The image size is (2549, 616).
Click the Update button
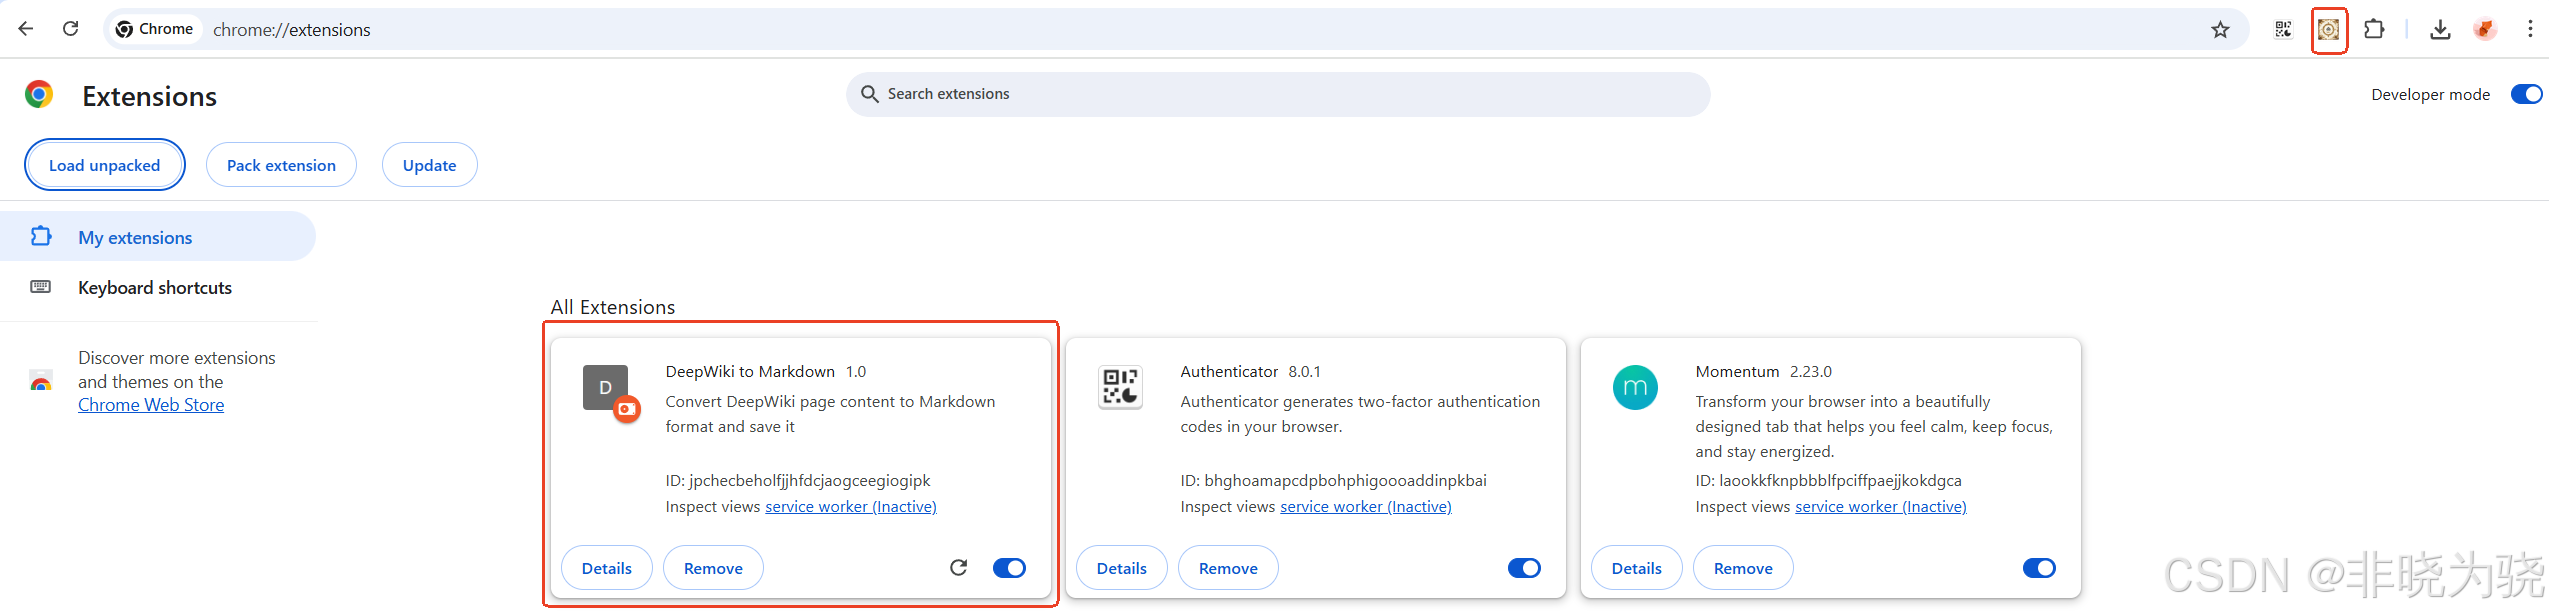tap(429, 165)
